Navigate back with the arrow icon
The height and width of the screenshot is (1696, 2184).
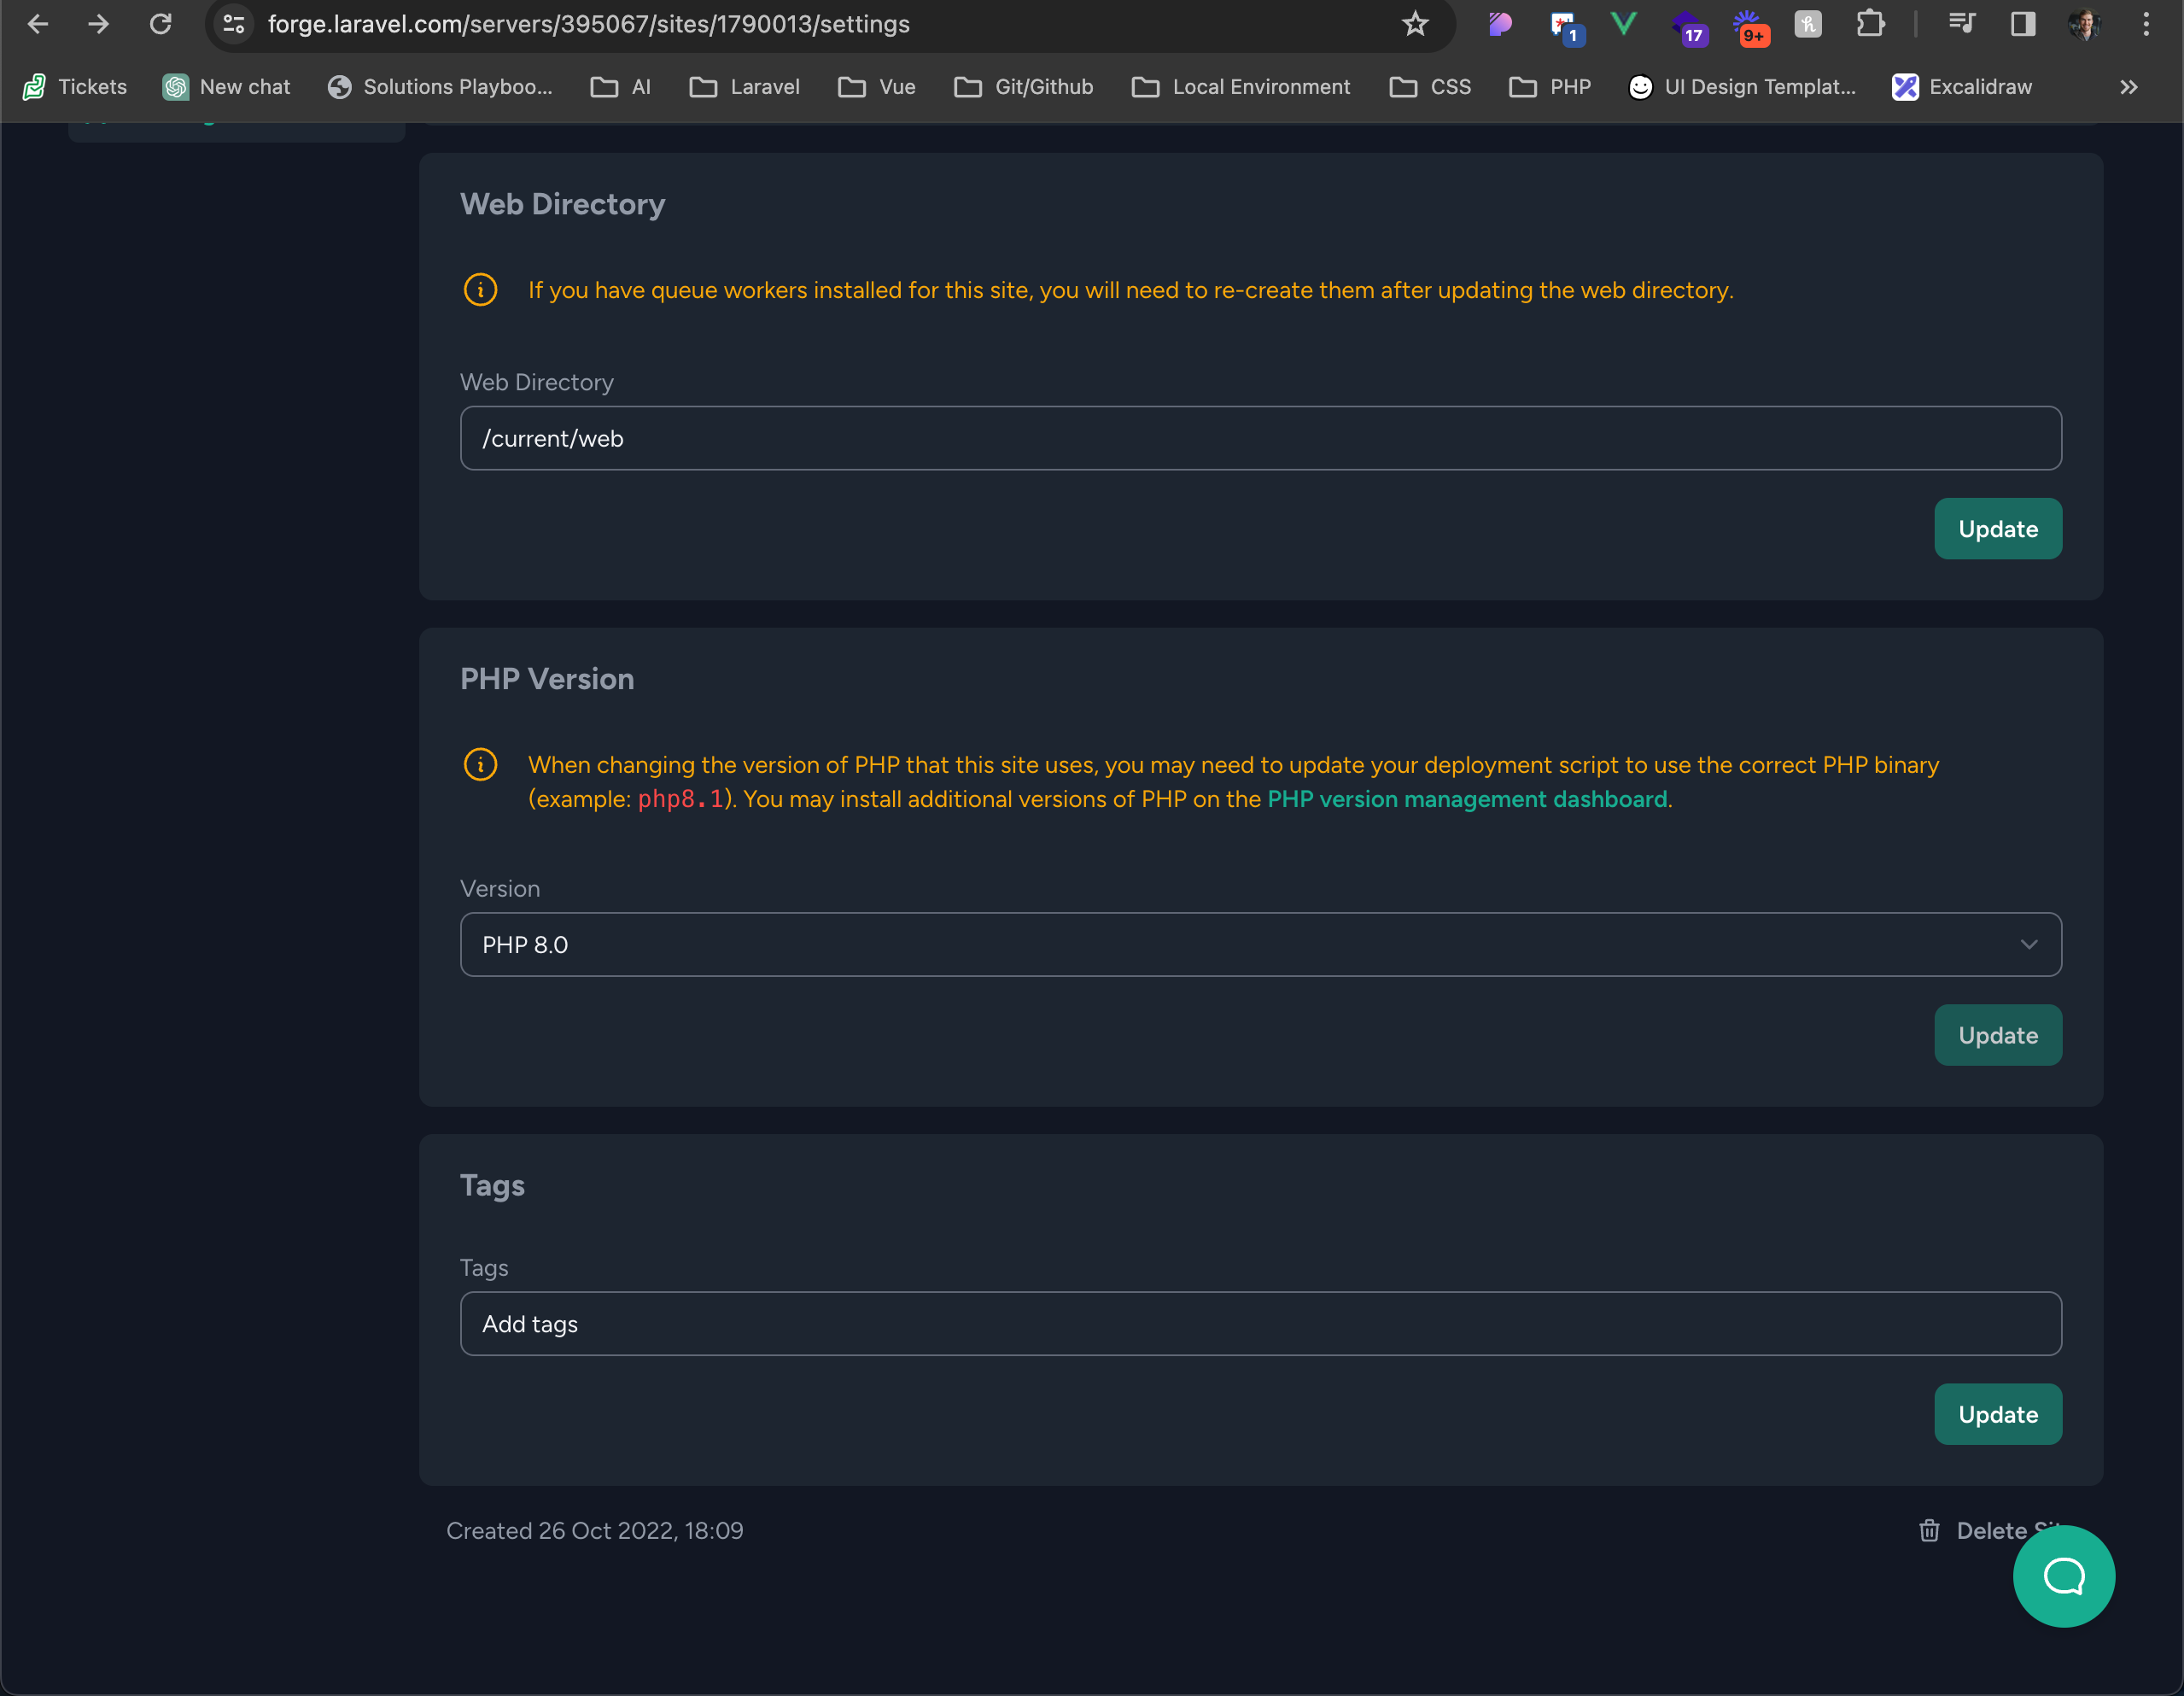(37, 24)
